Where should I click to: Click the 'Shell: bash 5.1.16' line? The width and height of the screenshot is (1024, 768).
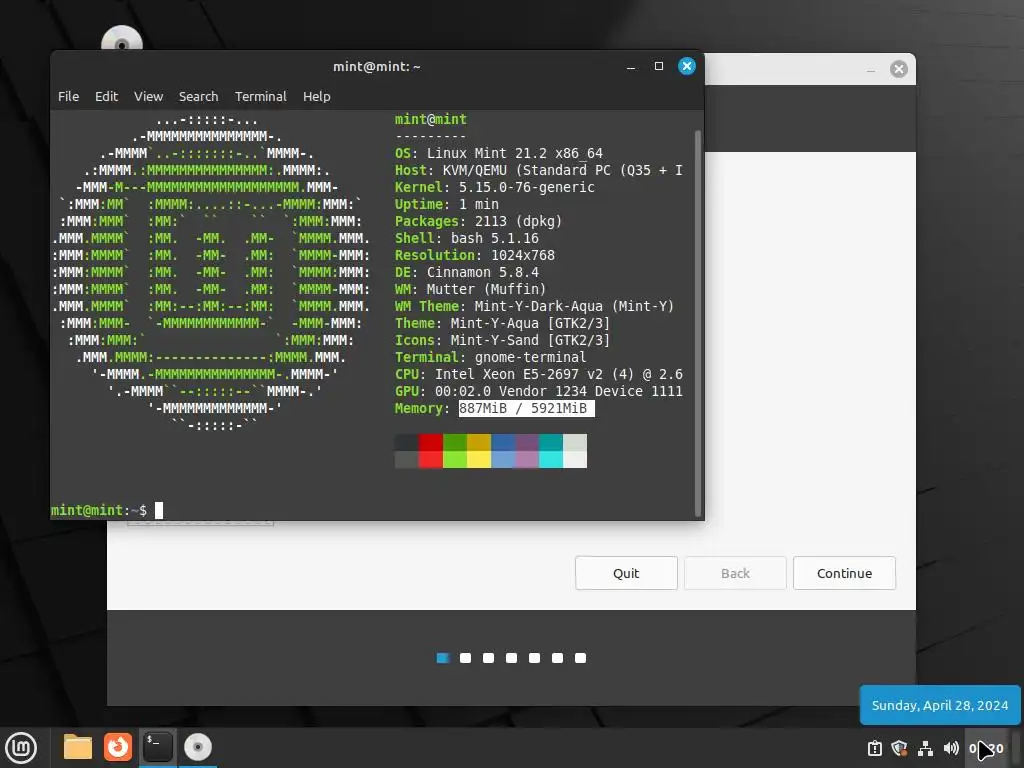(x=467, y=238)
